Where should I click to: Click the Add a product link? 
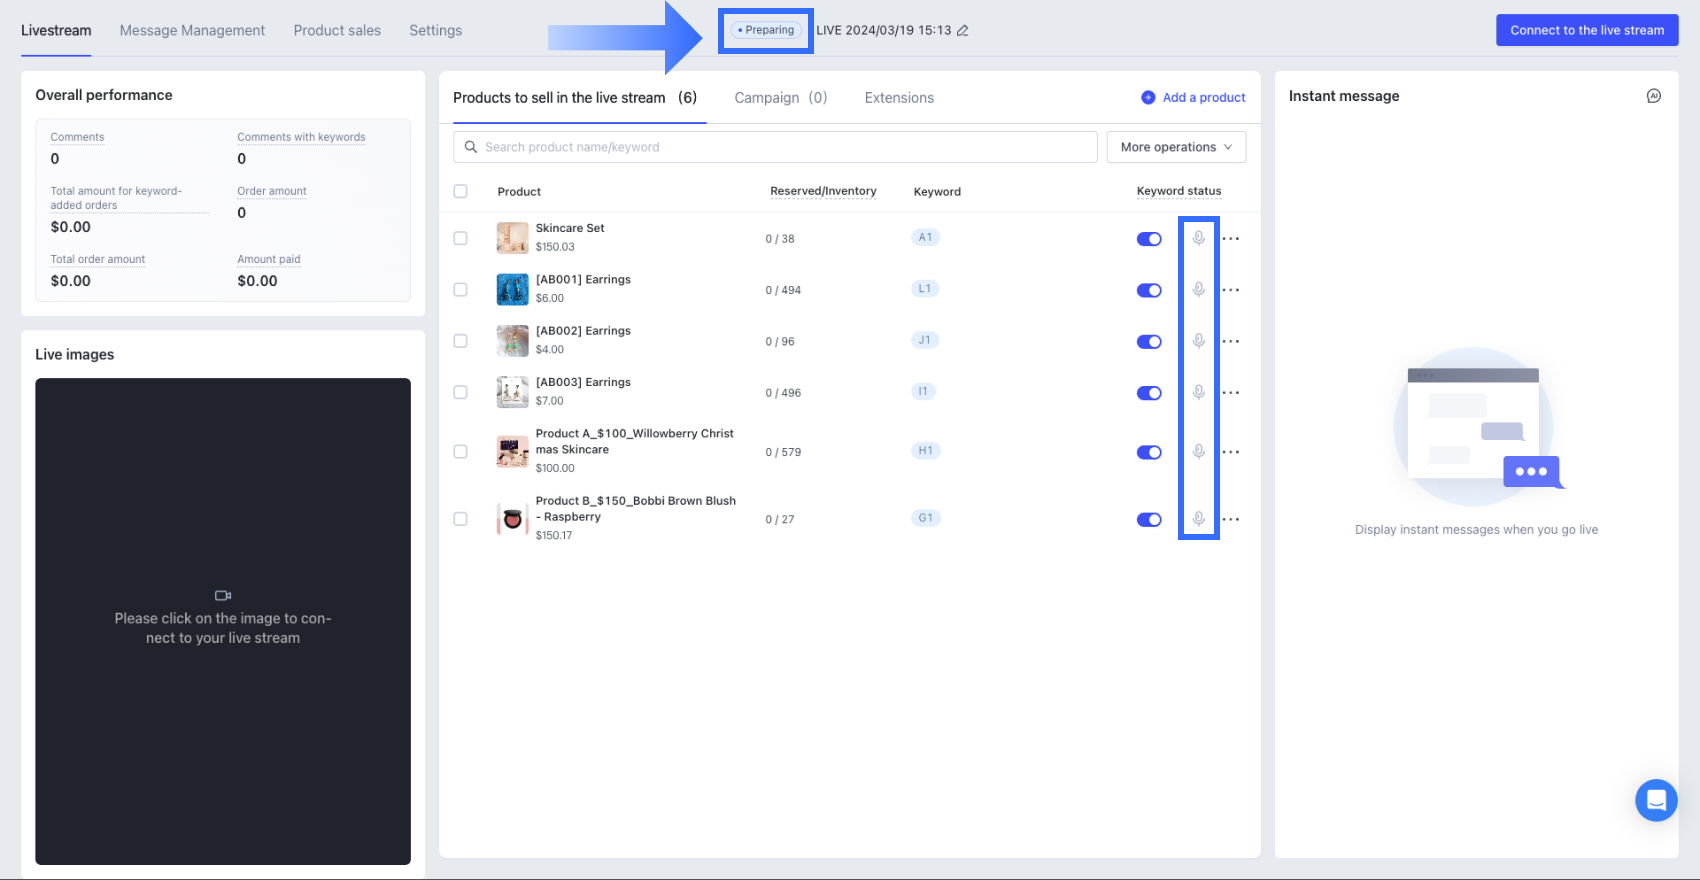click(1204, 98)
